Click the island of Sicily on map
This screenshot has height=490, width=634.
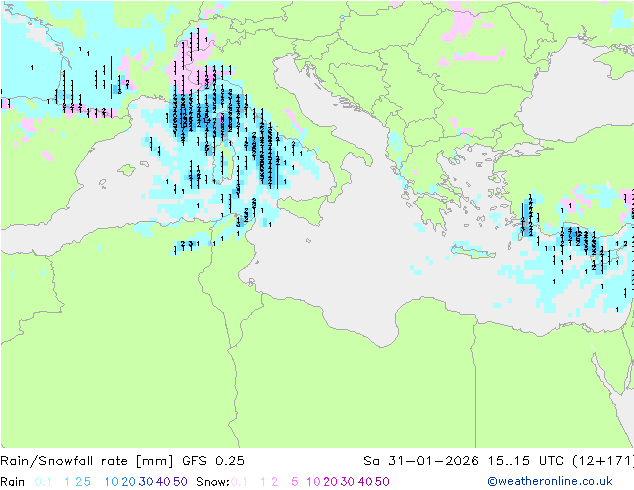point(302,209)
